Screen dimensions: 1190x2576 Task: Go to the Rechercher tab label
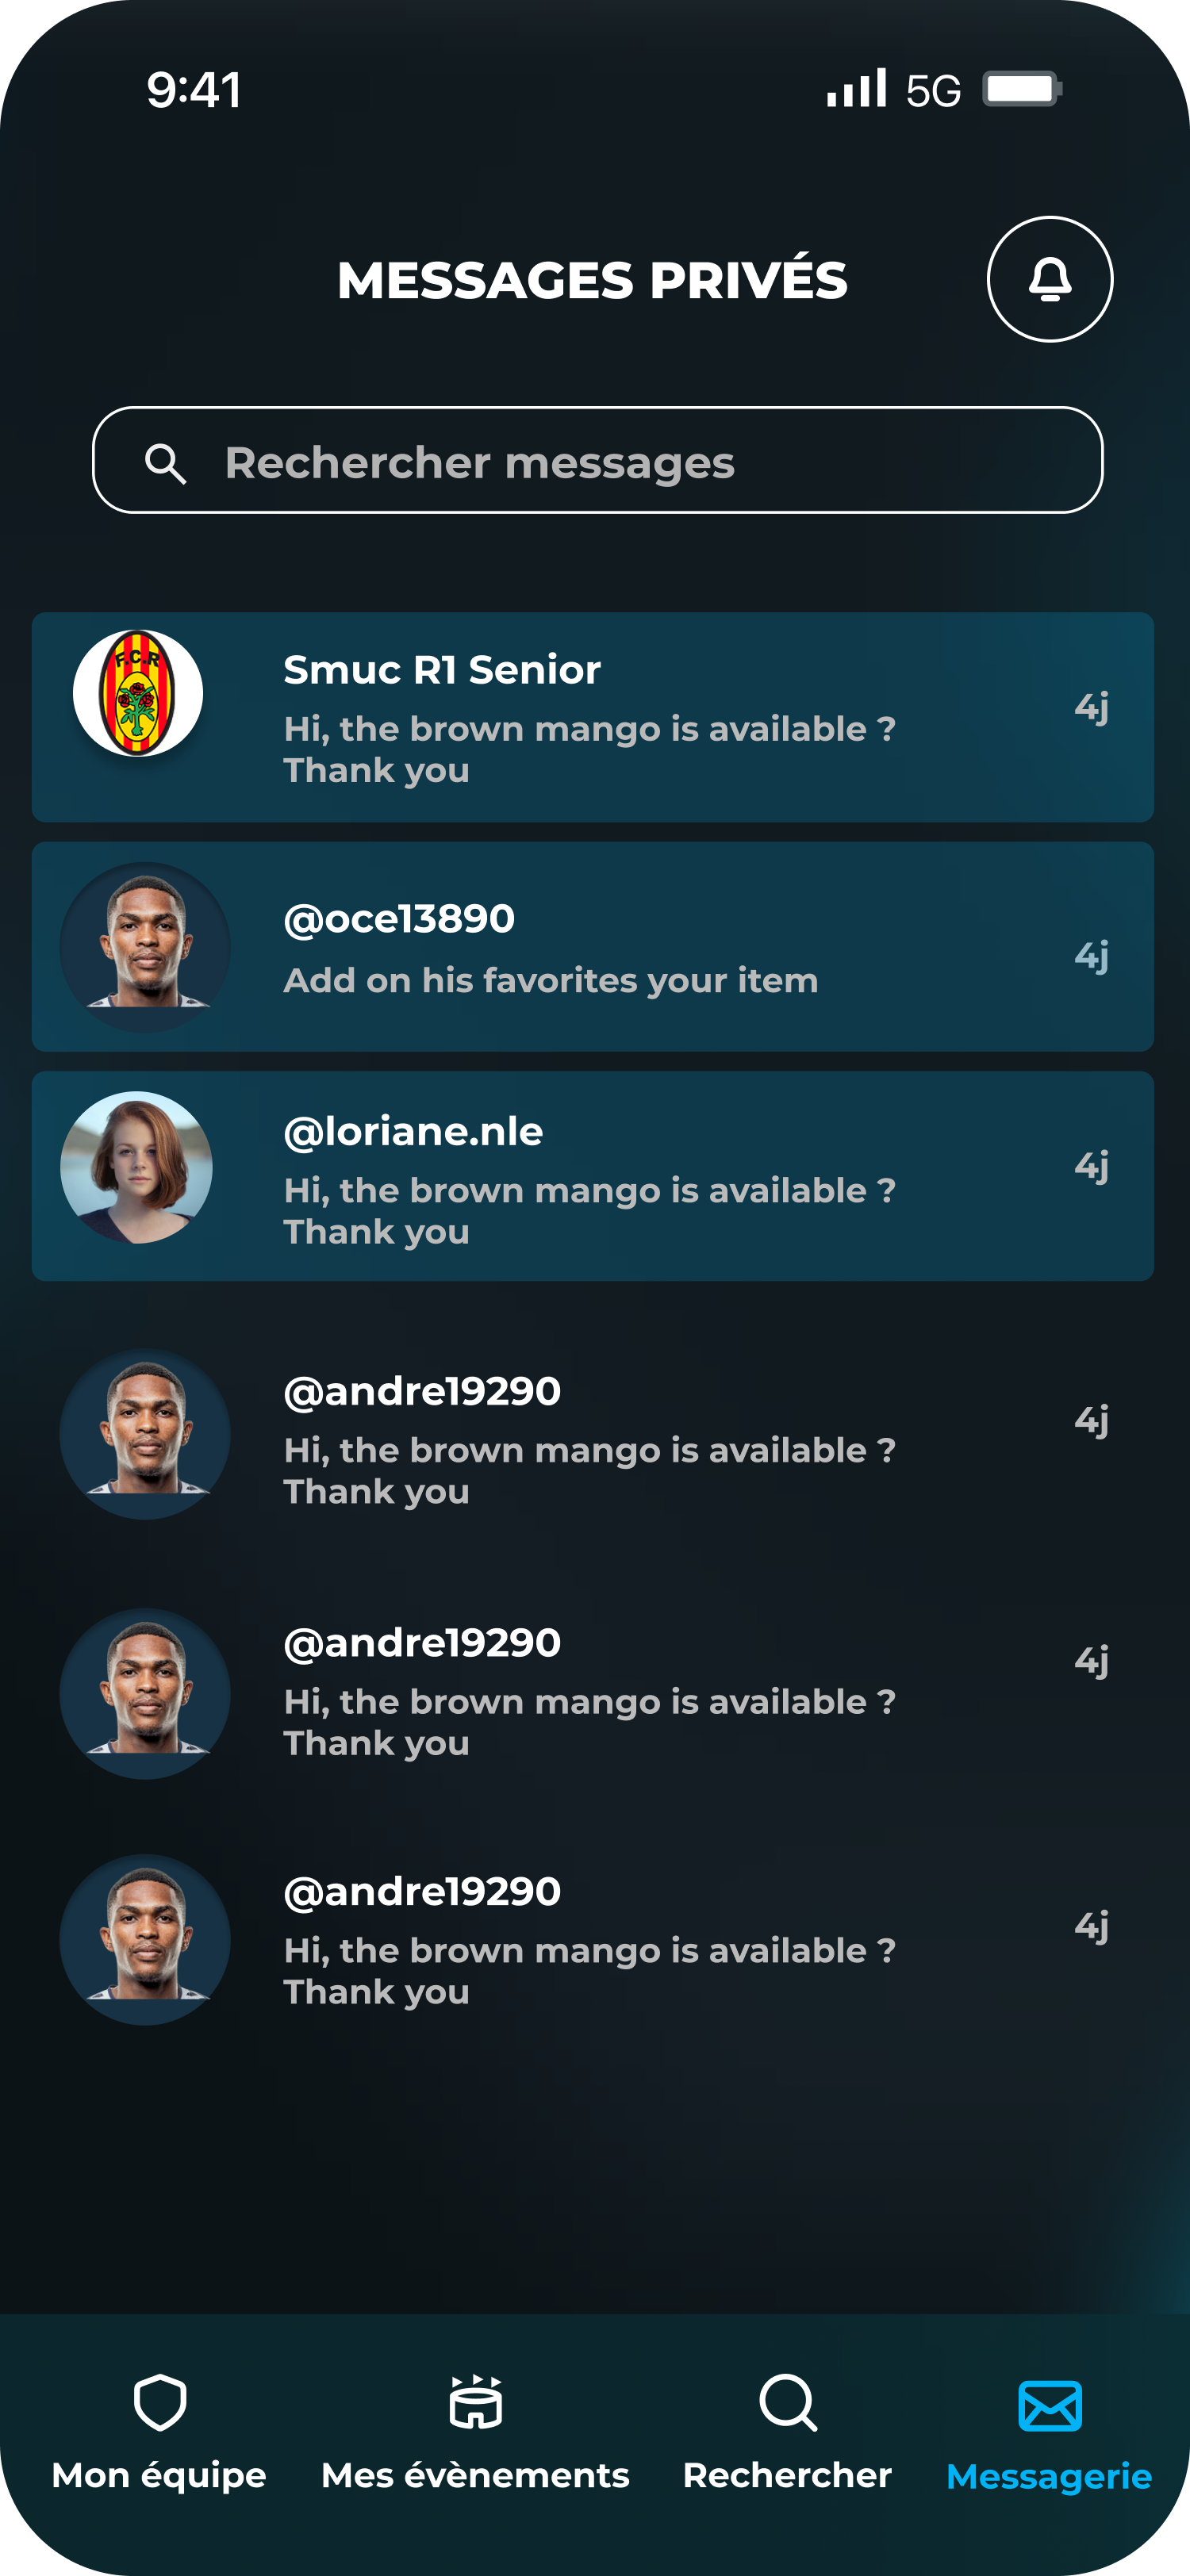point(787,2475)
